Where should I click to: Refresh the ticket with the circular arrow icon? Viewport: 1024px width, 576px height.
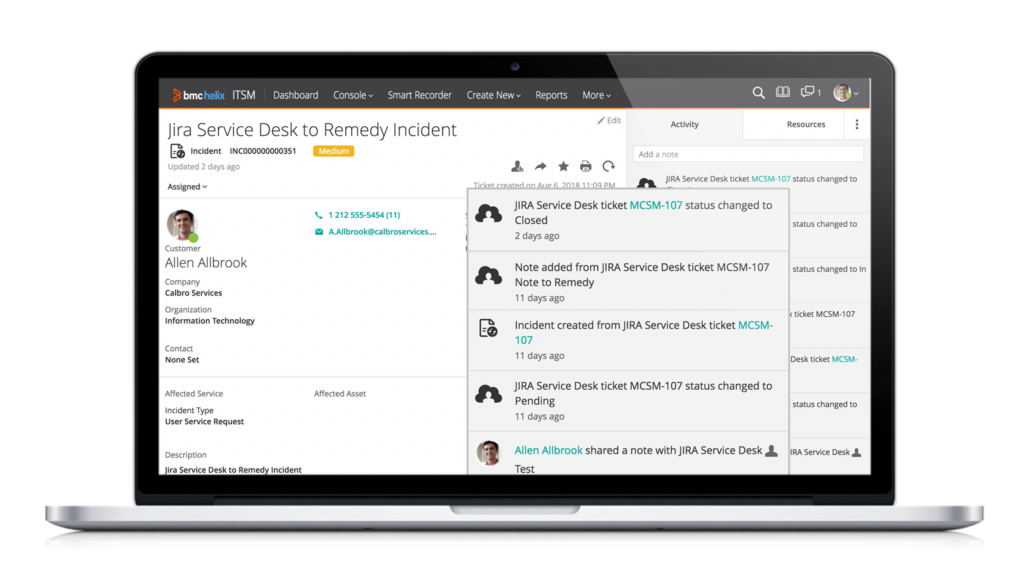click(609, 167)
